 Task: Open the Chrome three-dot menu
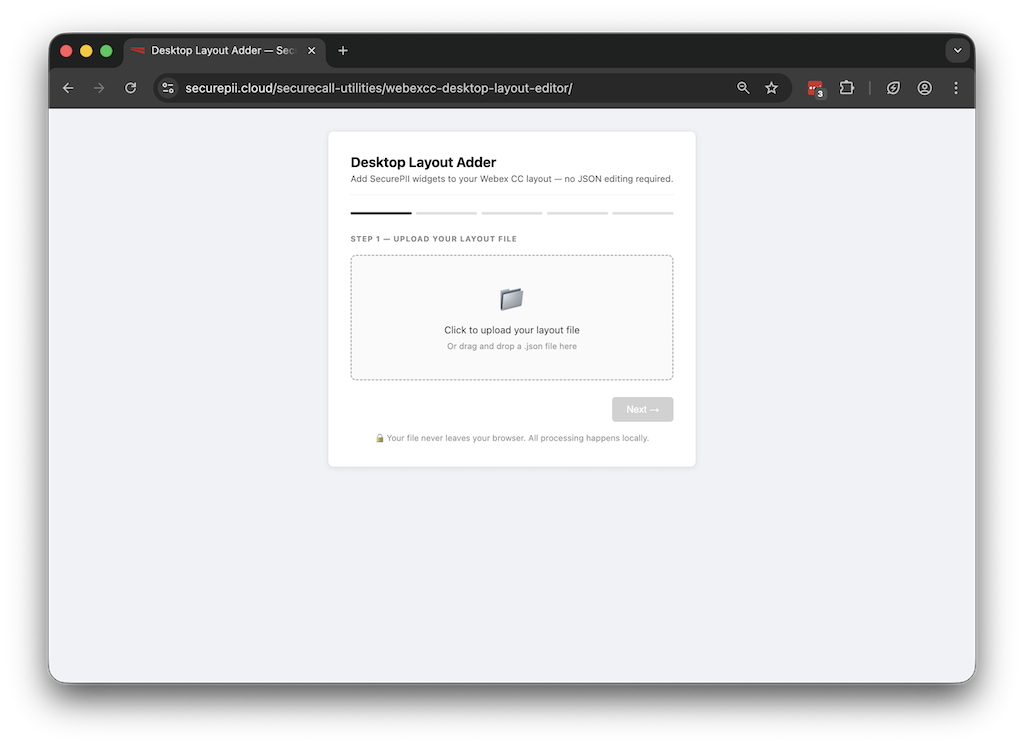[x=956, y=88]
